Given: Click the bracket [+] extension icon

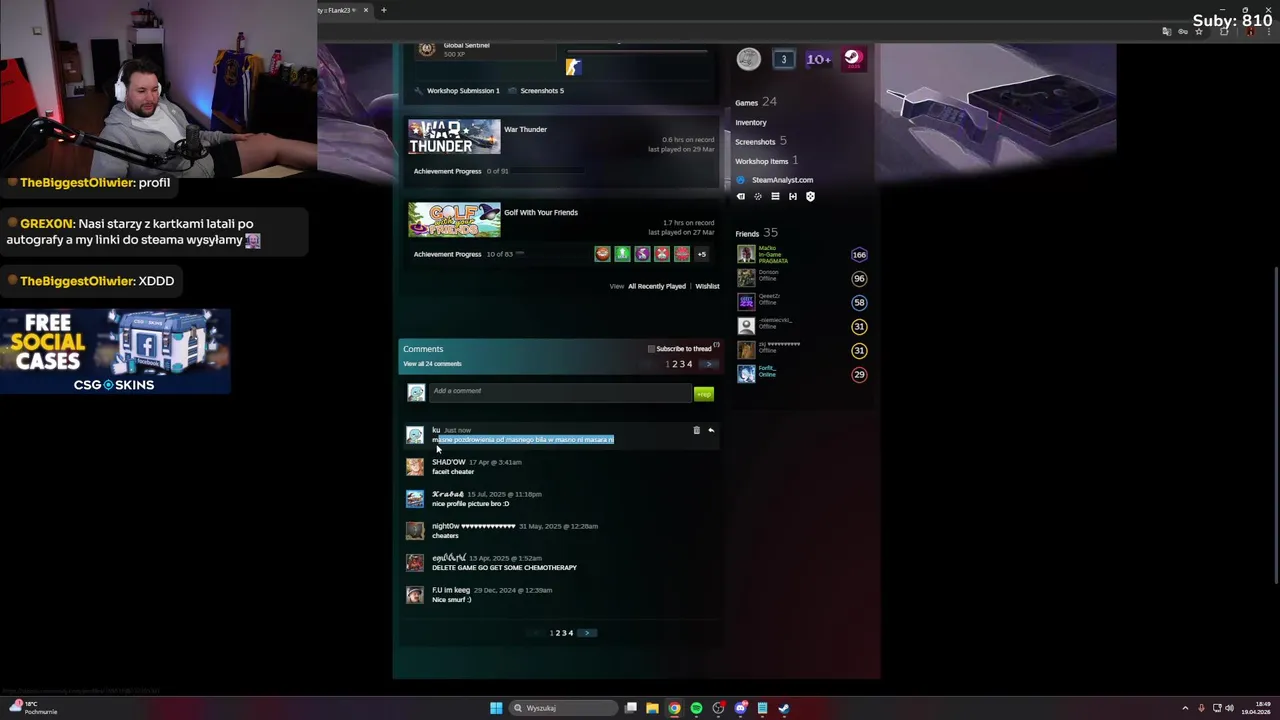Looking at the screenshot, I should pyautogui.click(x=793, y=196).
